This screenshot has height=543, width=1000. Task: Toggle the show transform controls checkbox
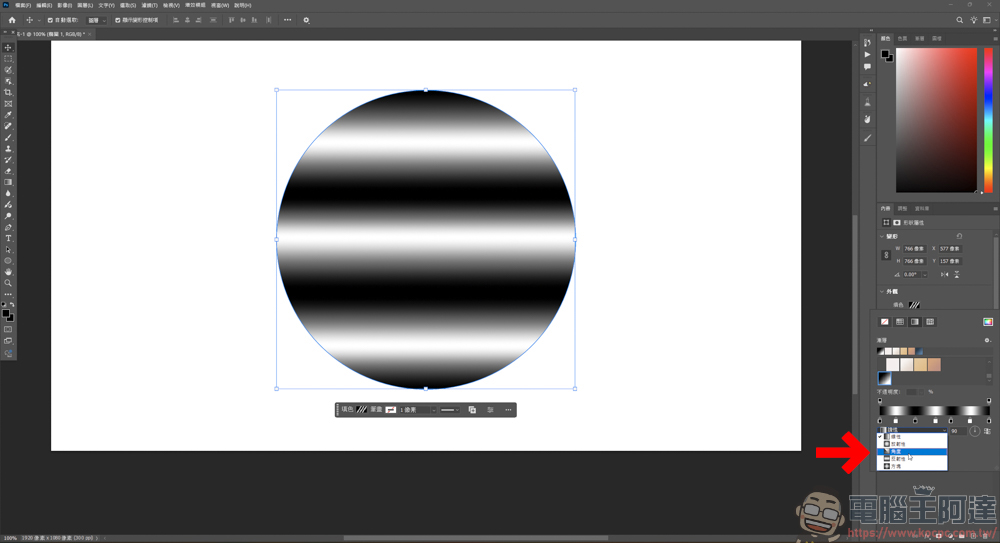[117, 20]
